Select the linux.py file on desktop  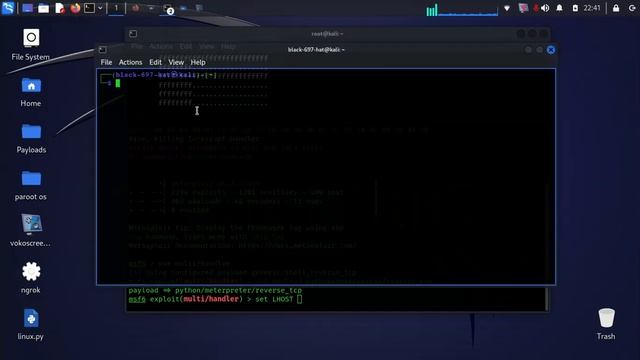point(31,324)
